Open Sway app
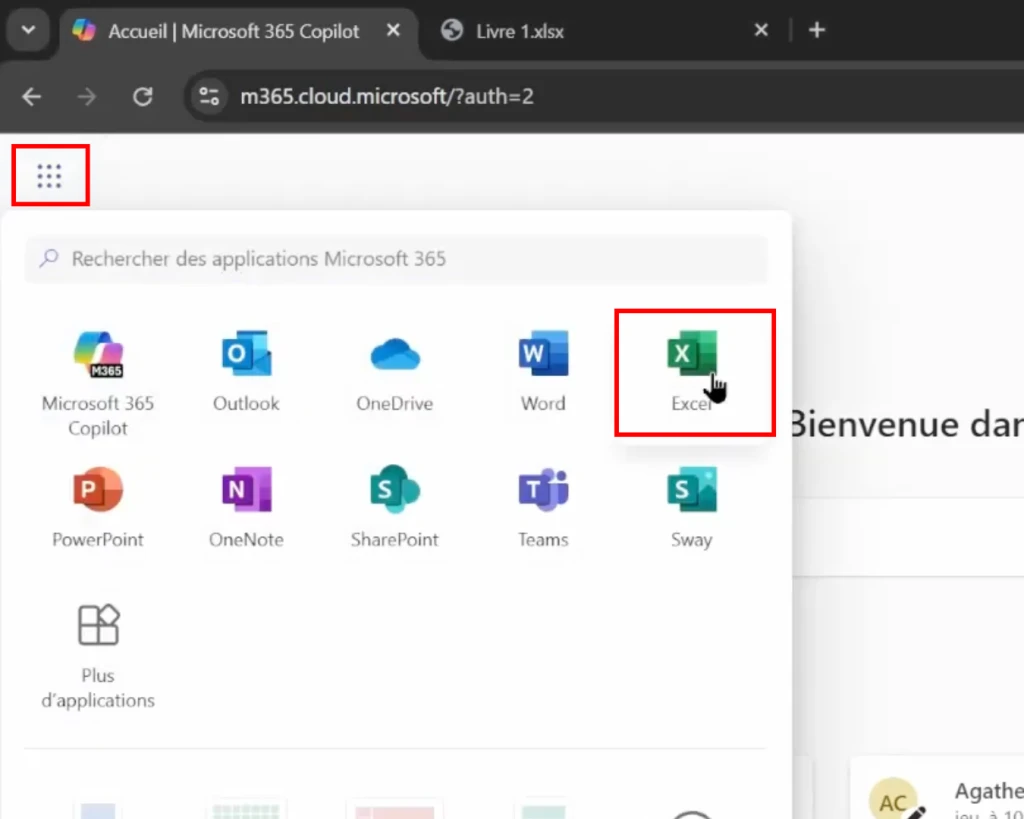Screen dimensions: 1024x819 tap(692, 507)
